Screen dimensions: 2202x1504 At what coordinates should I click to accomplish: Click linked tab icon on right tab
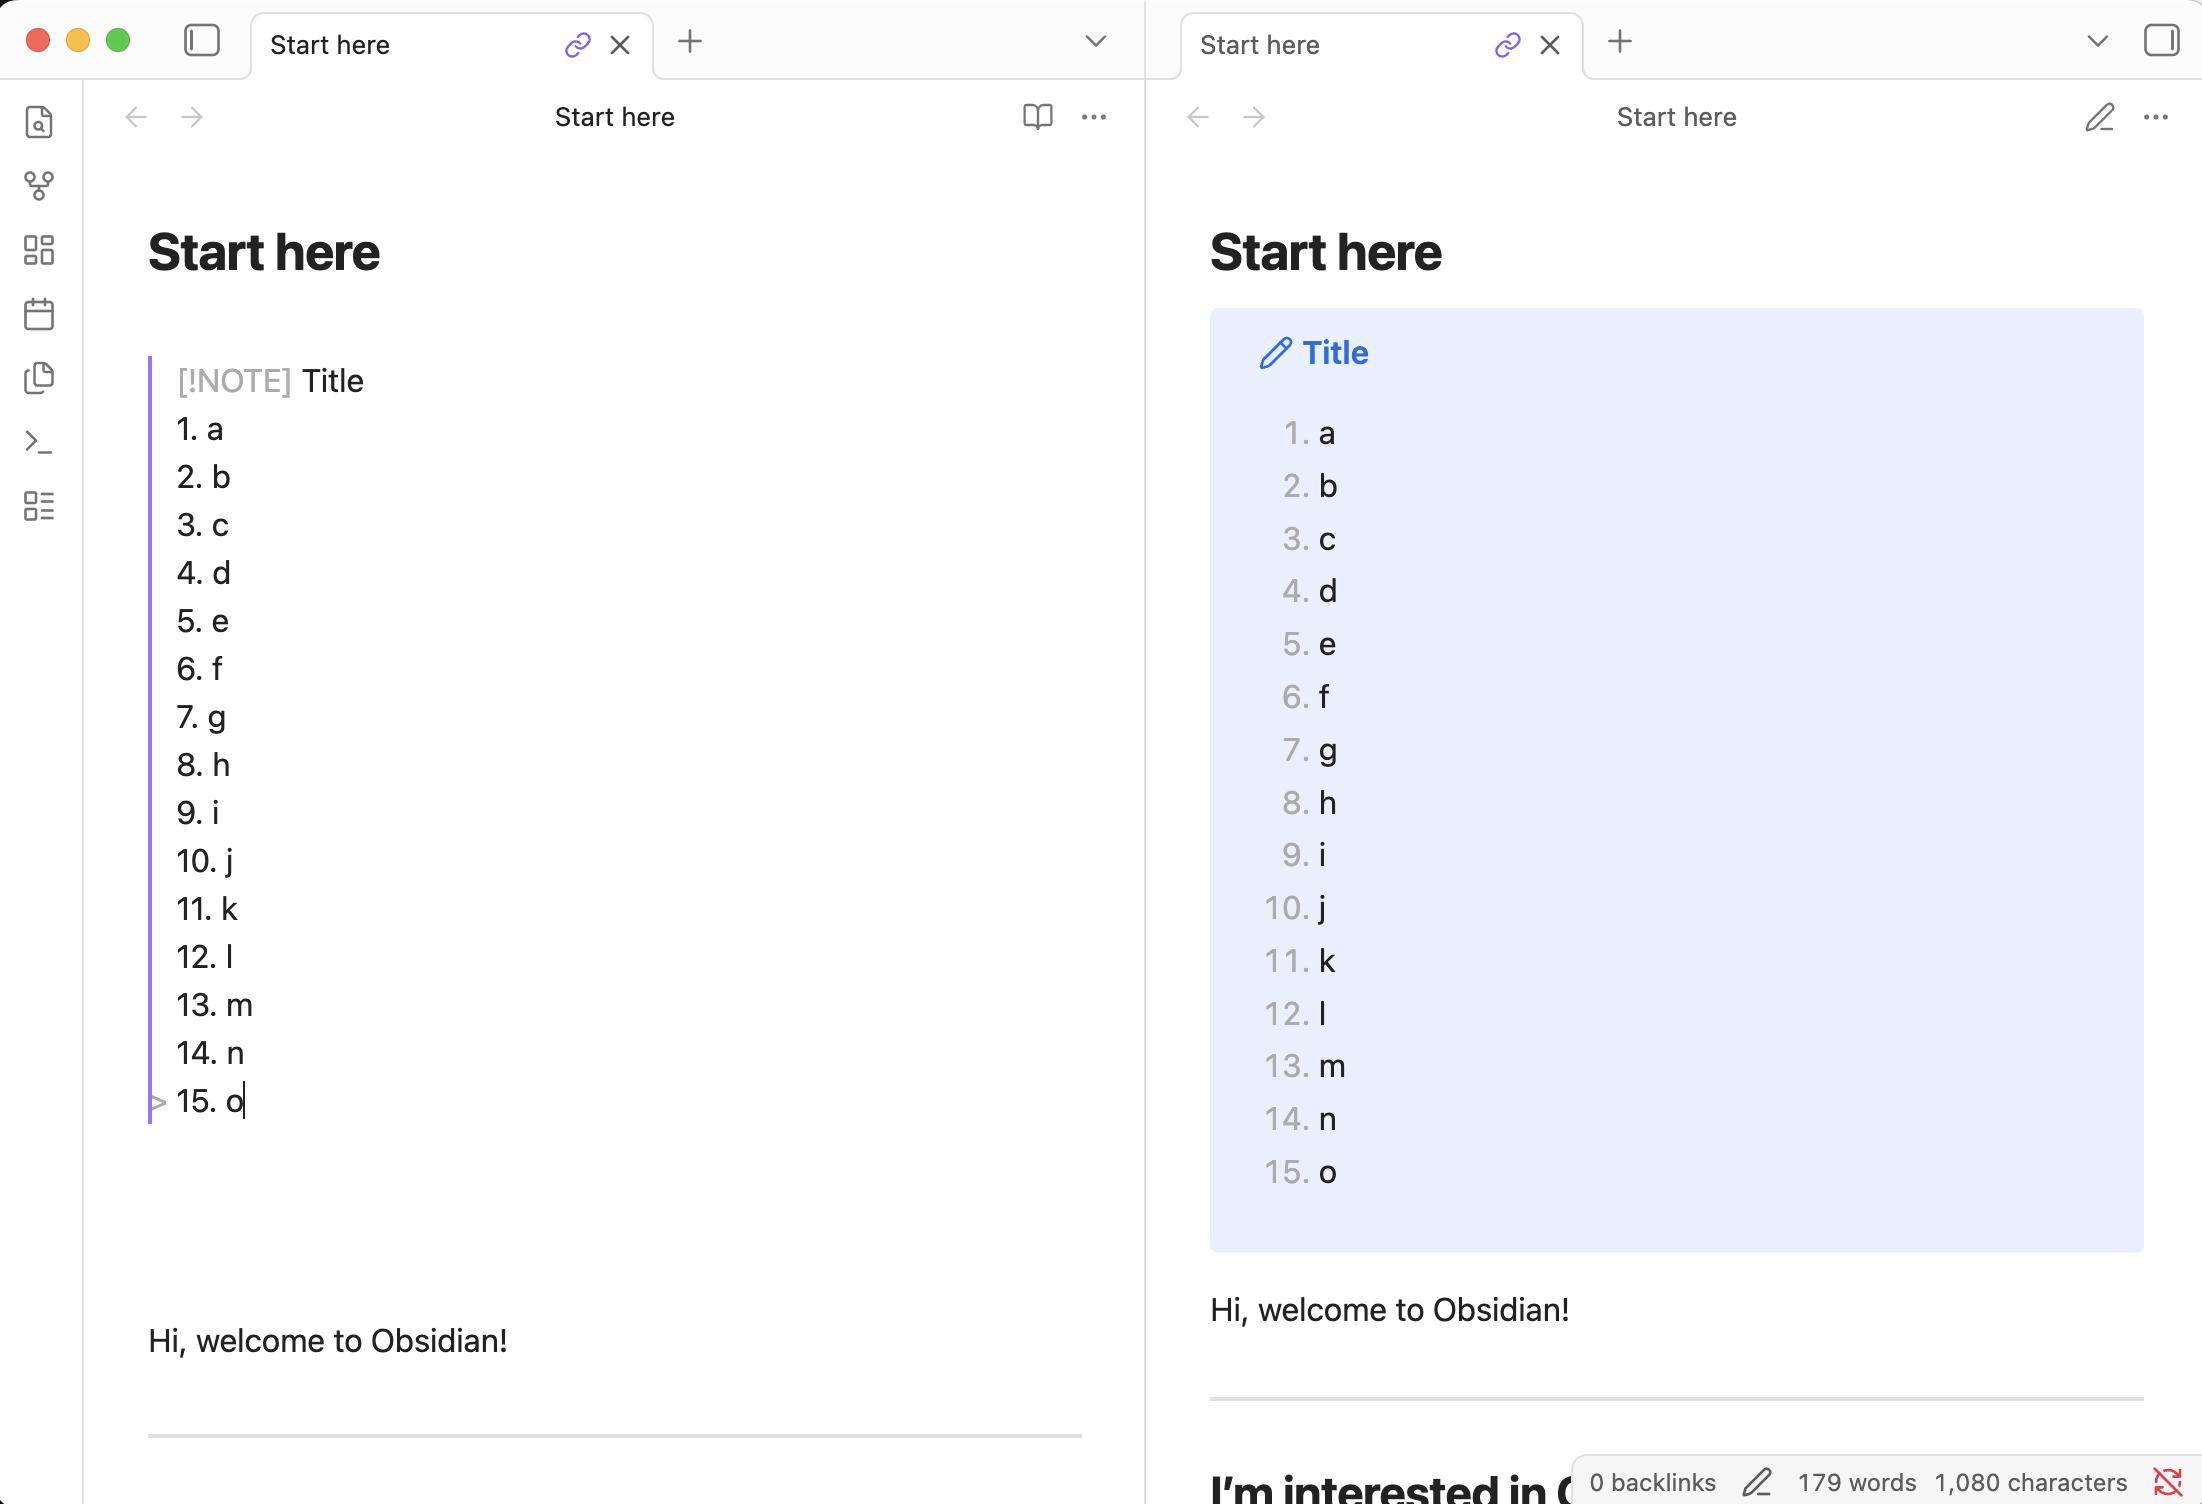1507,45
